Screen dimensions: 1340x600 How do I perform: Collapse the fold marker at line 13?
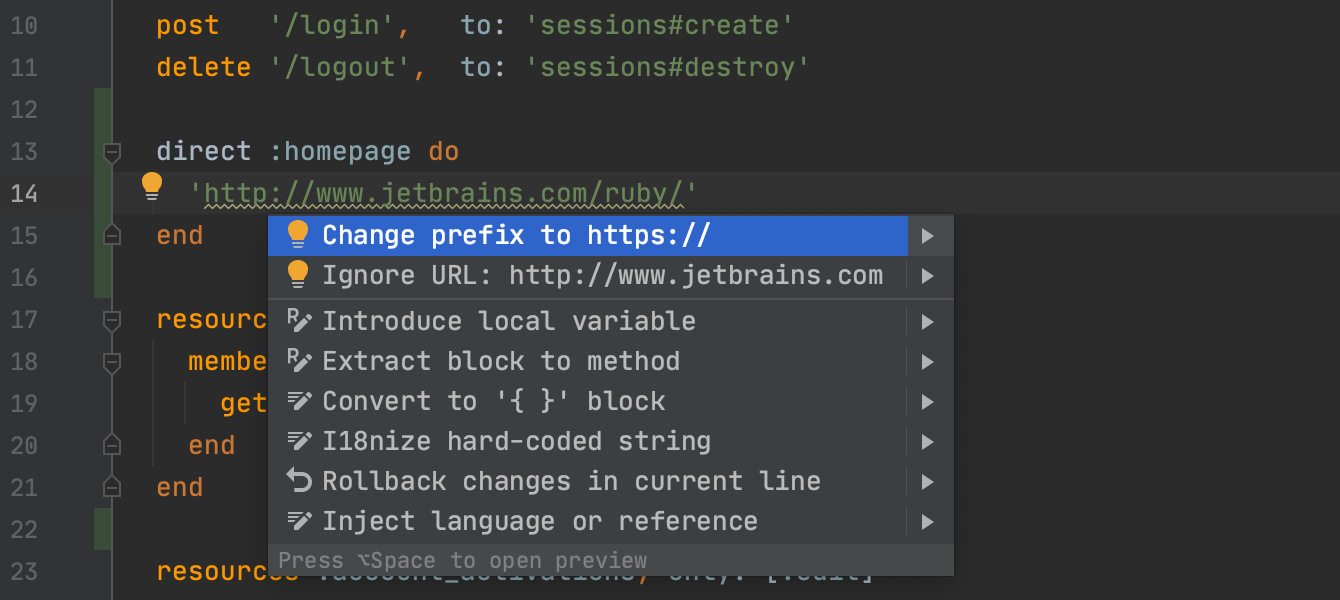click(112, 152)
